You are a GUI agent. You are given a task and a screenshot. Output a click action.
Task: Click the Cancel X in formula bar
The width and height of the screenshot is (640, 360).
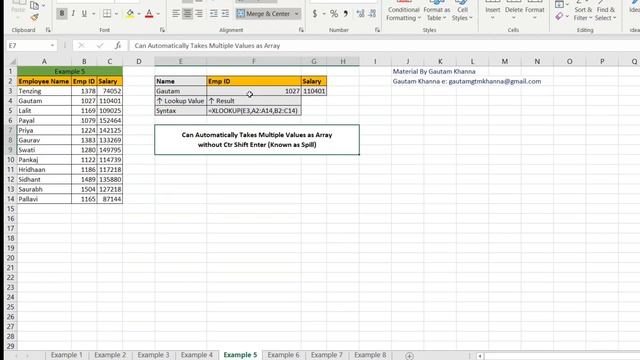(x=81, y=45)
